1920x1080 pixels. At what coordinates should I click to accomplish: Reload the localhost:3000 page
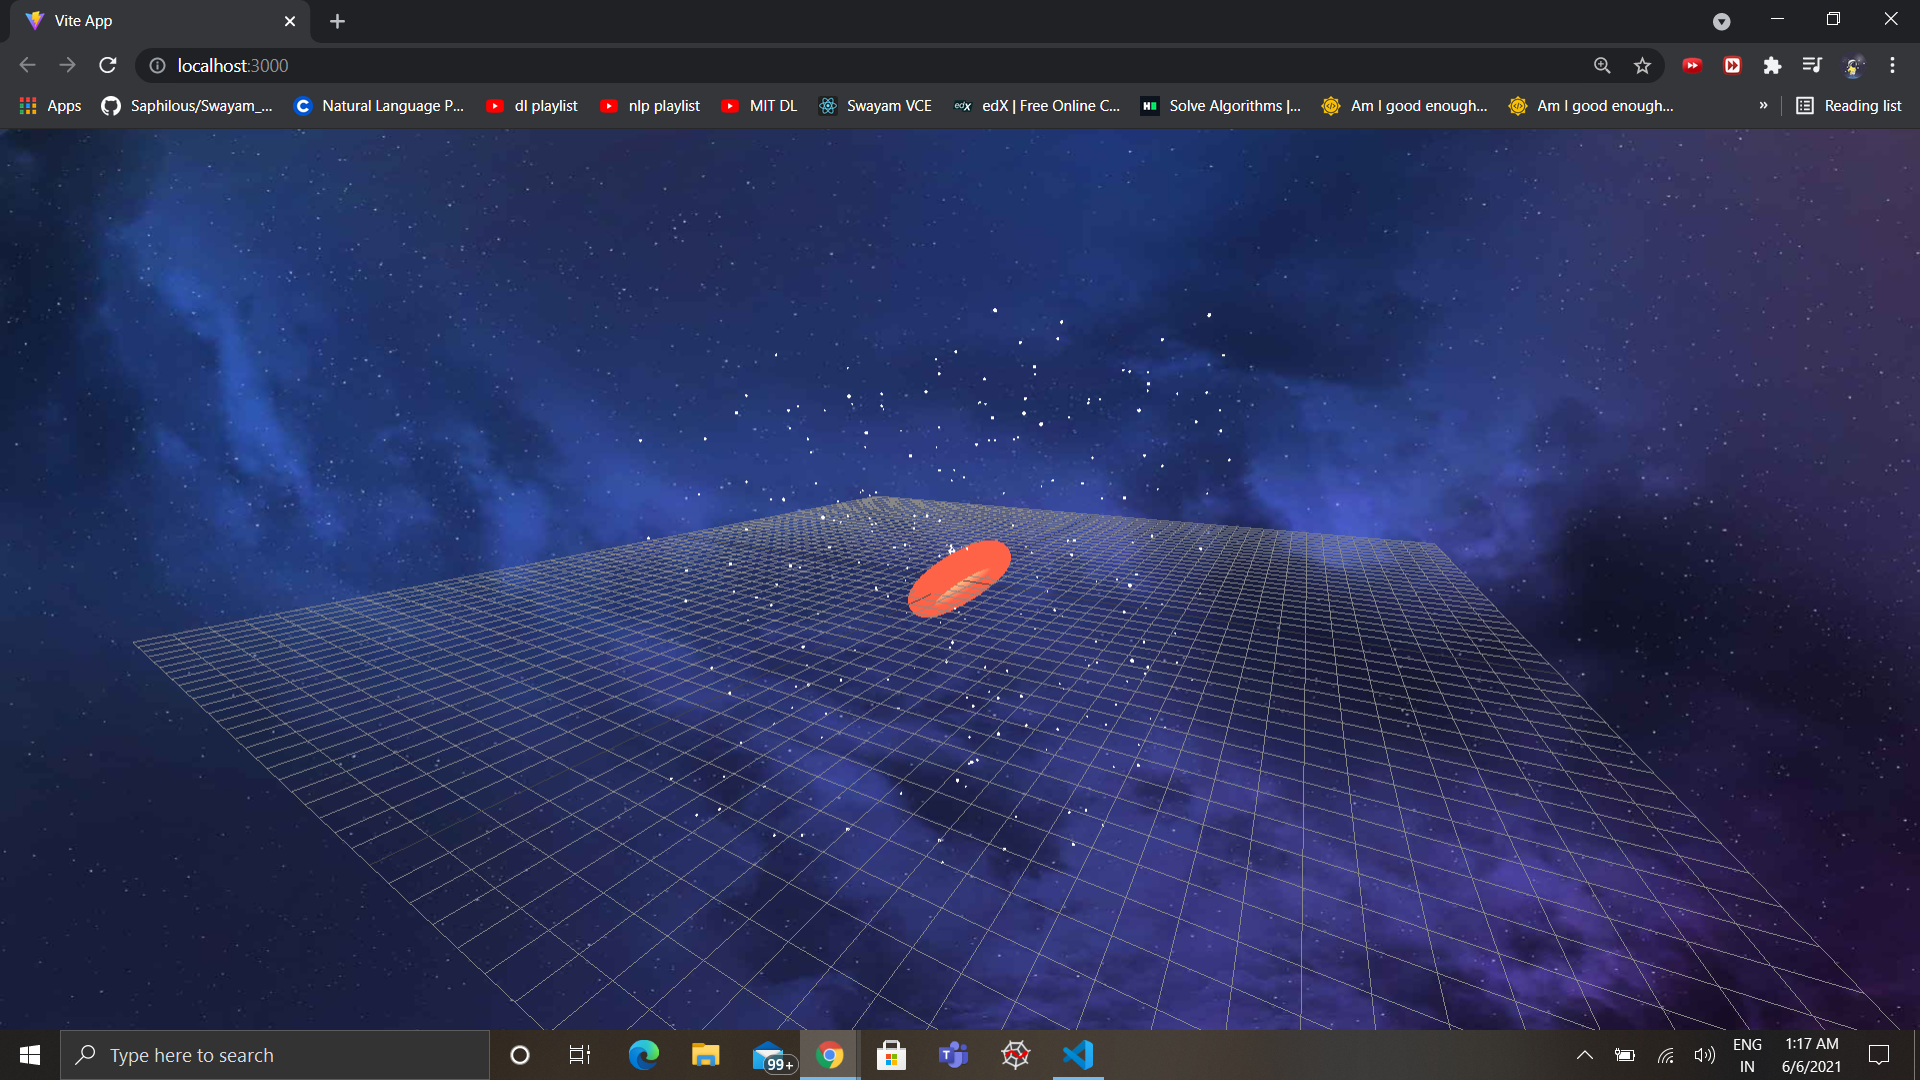[x=107, y=65]
